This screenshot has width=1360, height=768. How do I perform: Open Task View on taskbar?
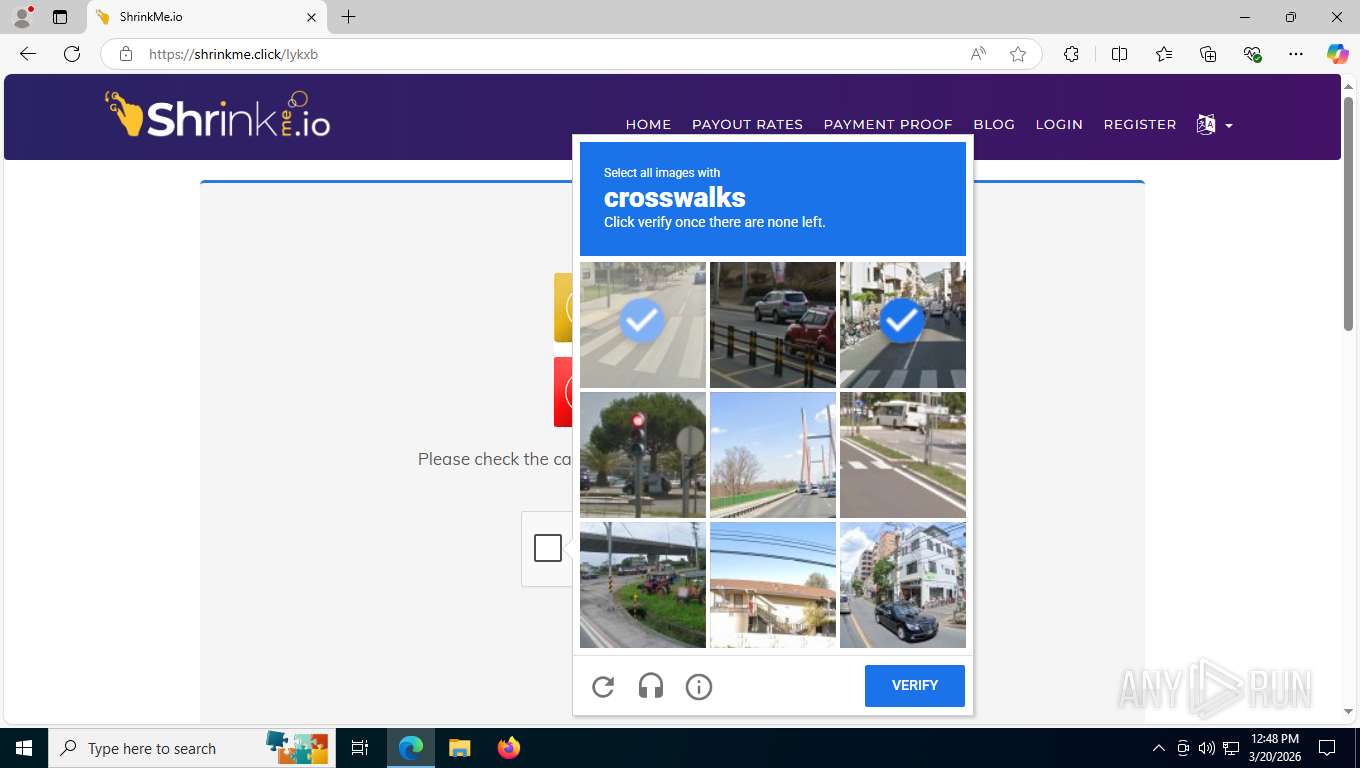(x=360, y=748)
